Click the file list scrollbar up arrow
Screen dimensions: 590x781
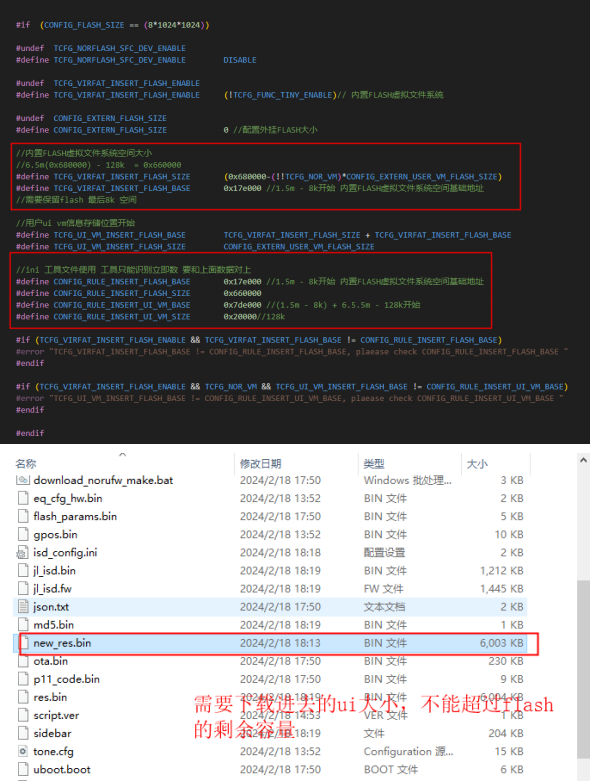583,461
